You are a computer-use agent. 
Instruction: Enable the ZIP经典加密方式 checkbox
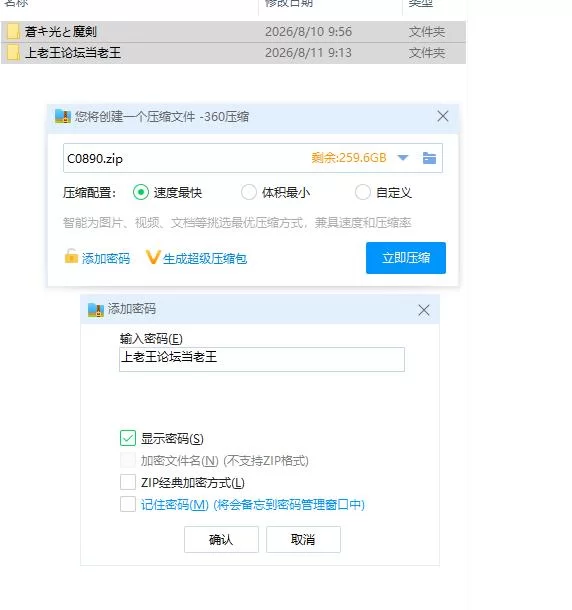coord(128,482)
